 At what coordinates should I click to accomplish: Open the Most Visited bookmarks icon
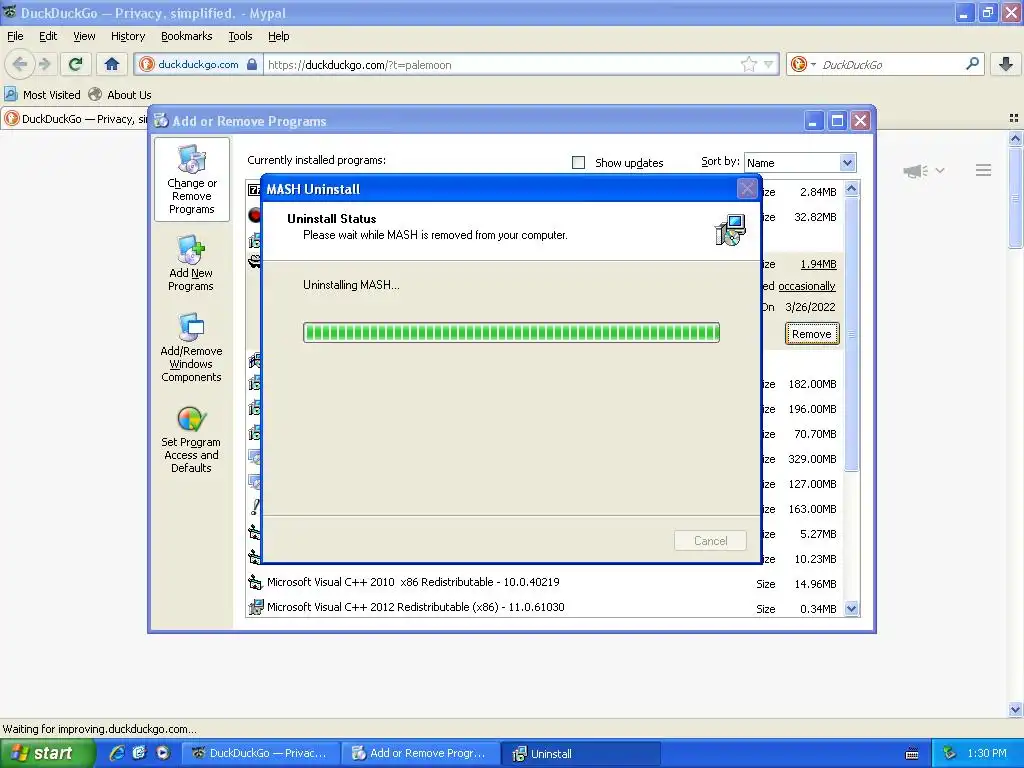coord(10,94)
